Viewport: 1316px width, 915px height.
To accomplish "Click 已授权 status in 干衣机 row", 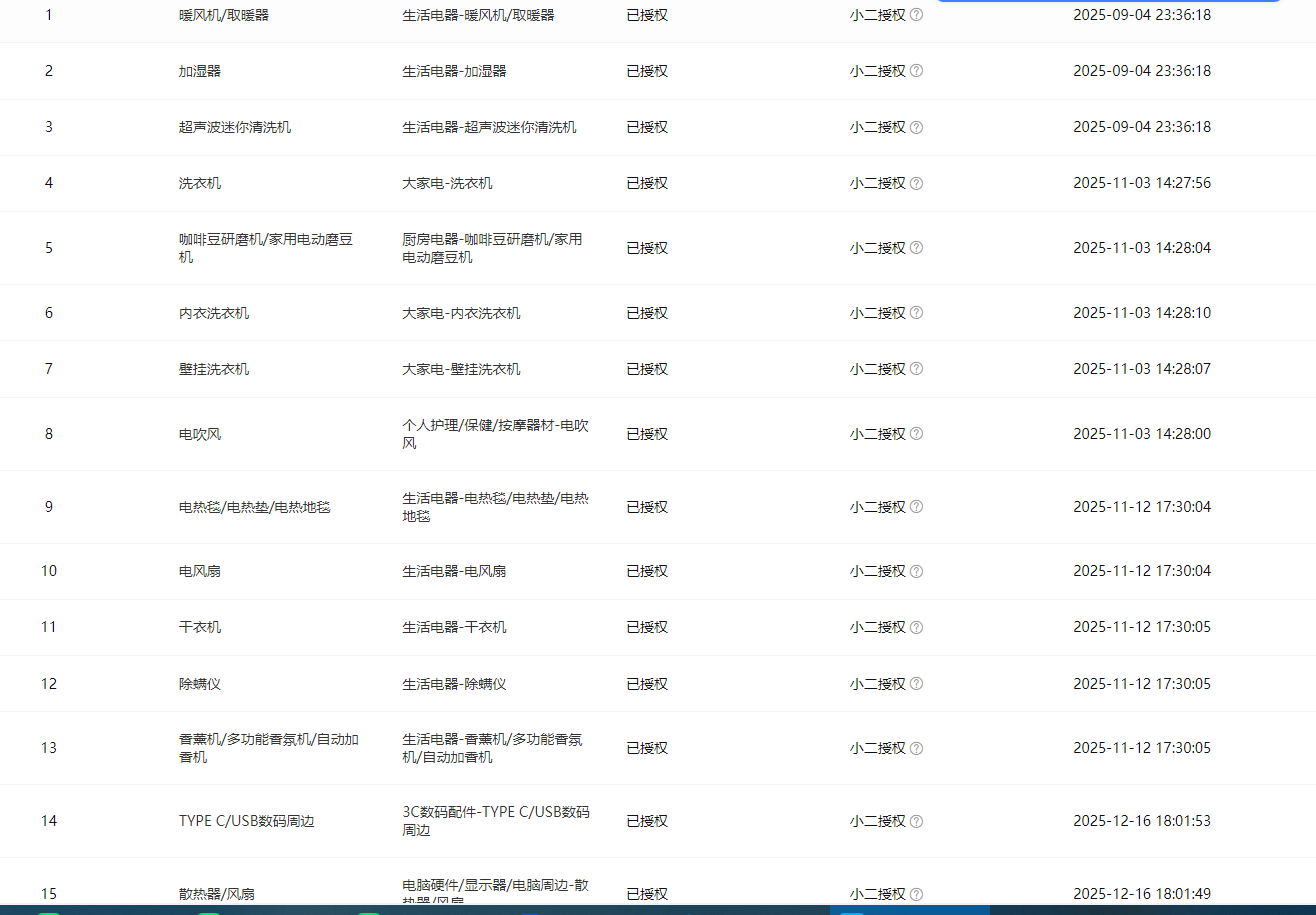I will click(647, 627).
